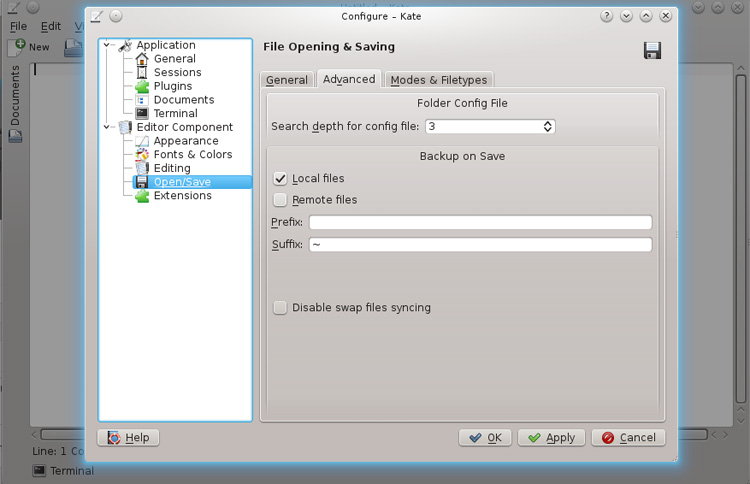Collapse the Application tree node
Viewport: 750px width, 484px height.
point(107,45)
